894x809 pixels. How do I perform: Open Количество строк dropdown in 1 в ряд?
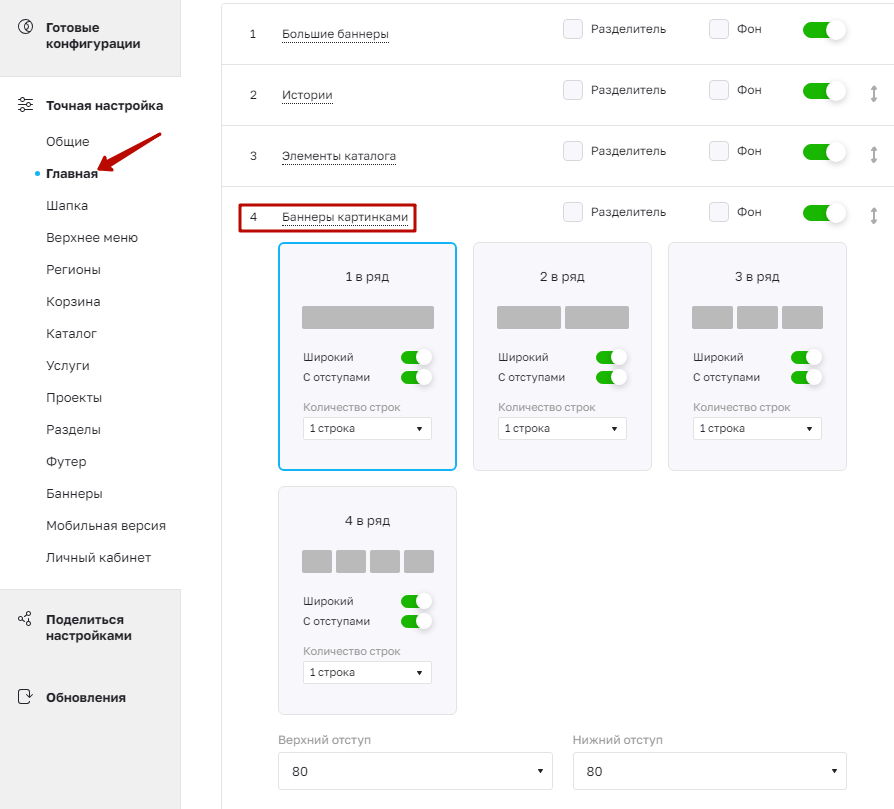367,429
